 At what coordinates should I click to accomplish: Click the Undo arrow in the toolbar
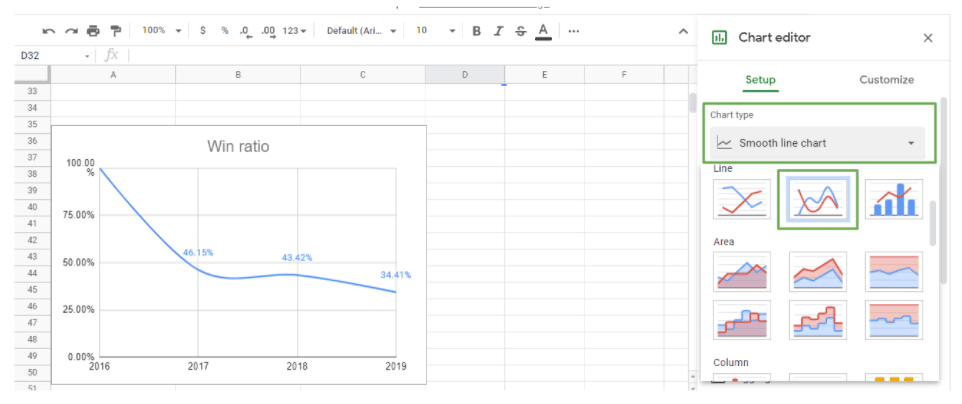(x=49, y=31)
